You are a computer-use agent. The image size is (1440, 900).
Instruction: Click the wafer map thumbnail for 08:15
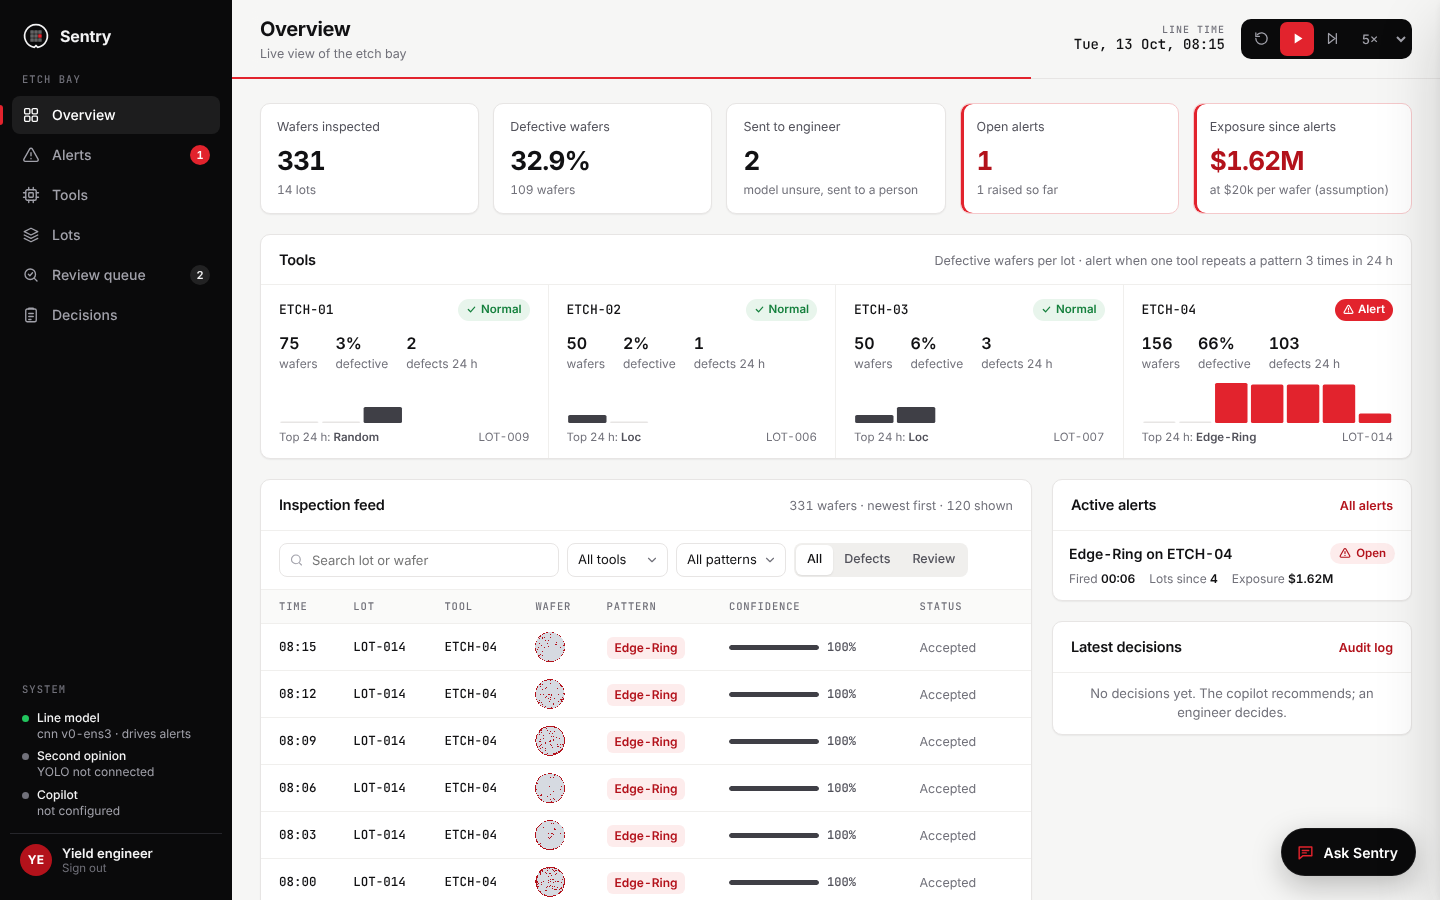(550, 647)
